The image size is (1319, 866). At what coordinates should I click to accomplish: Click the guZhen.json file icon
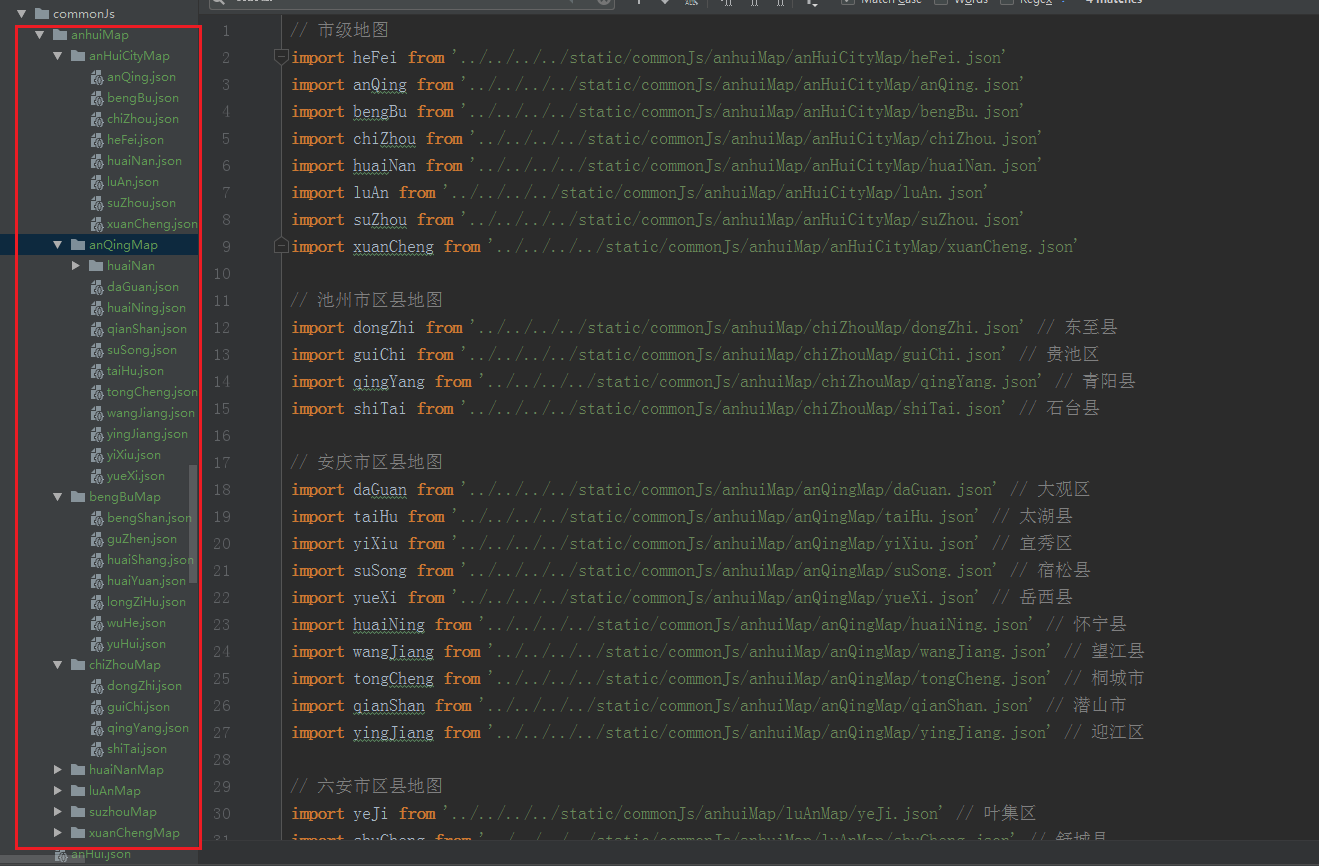[97, 539]
